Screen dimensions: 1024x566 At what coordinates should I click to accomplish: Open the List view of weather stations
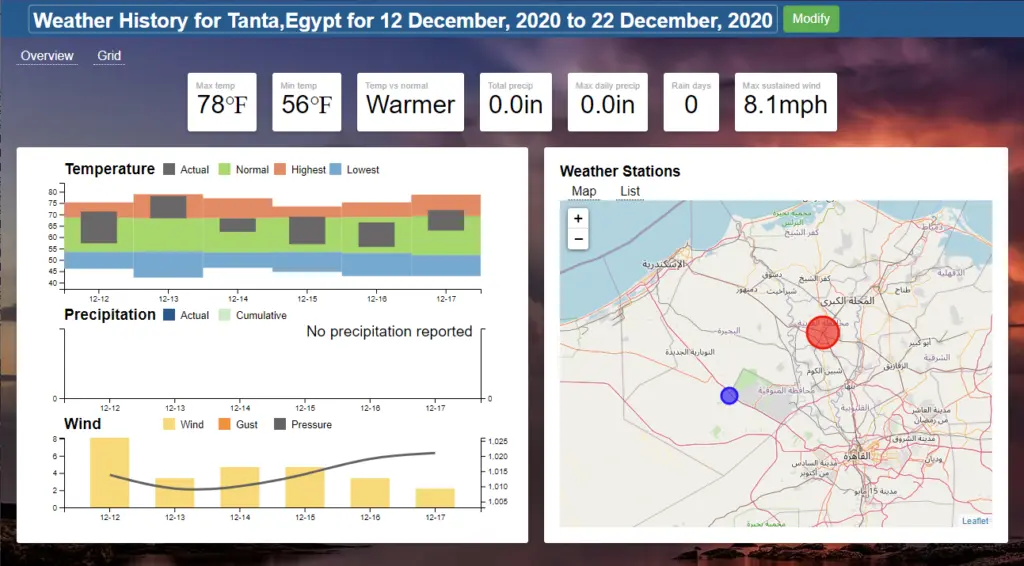coord(630,191)
